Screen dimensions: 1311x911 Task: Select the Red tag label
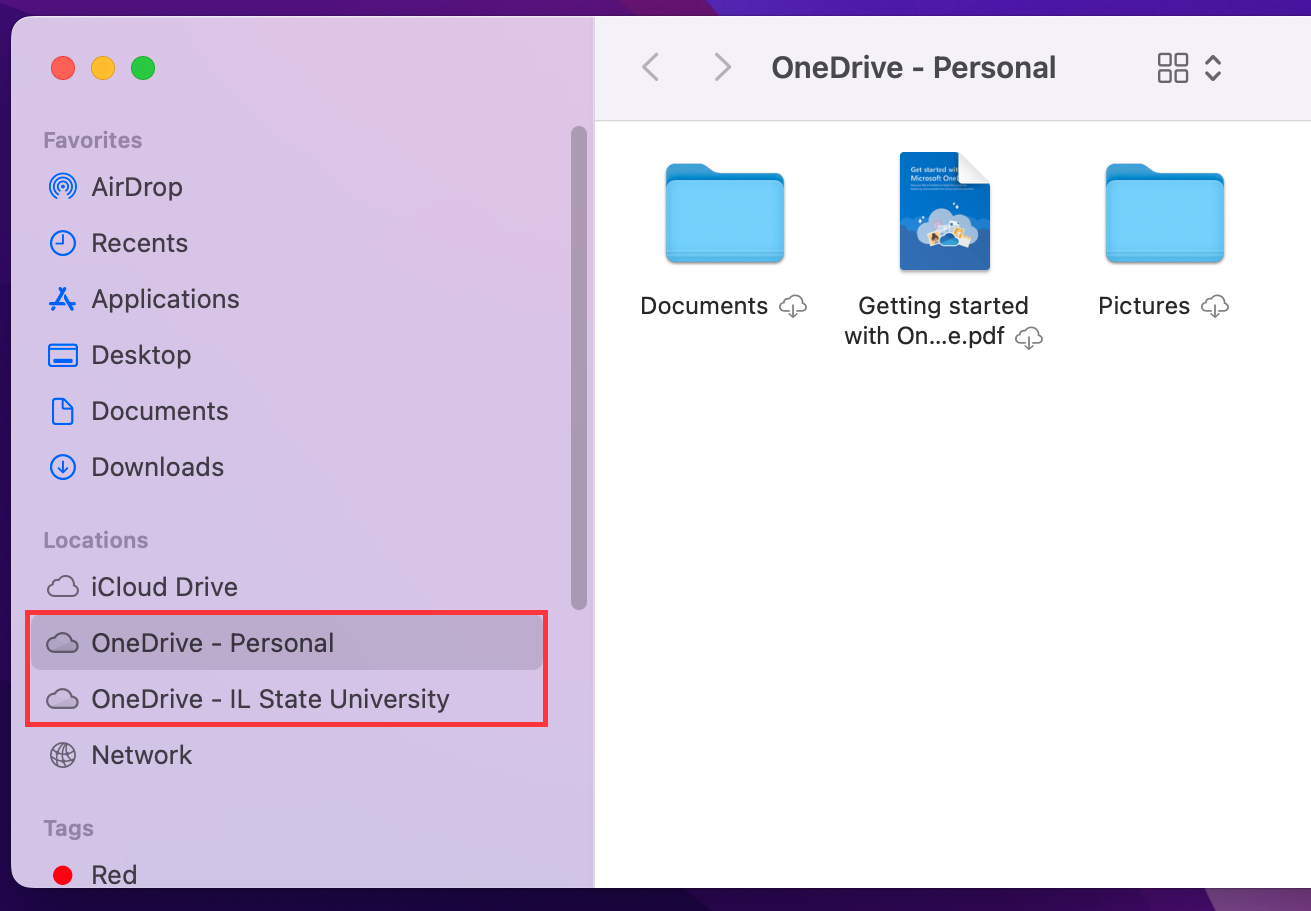(x=114, y=875)
